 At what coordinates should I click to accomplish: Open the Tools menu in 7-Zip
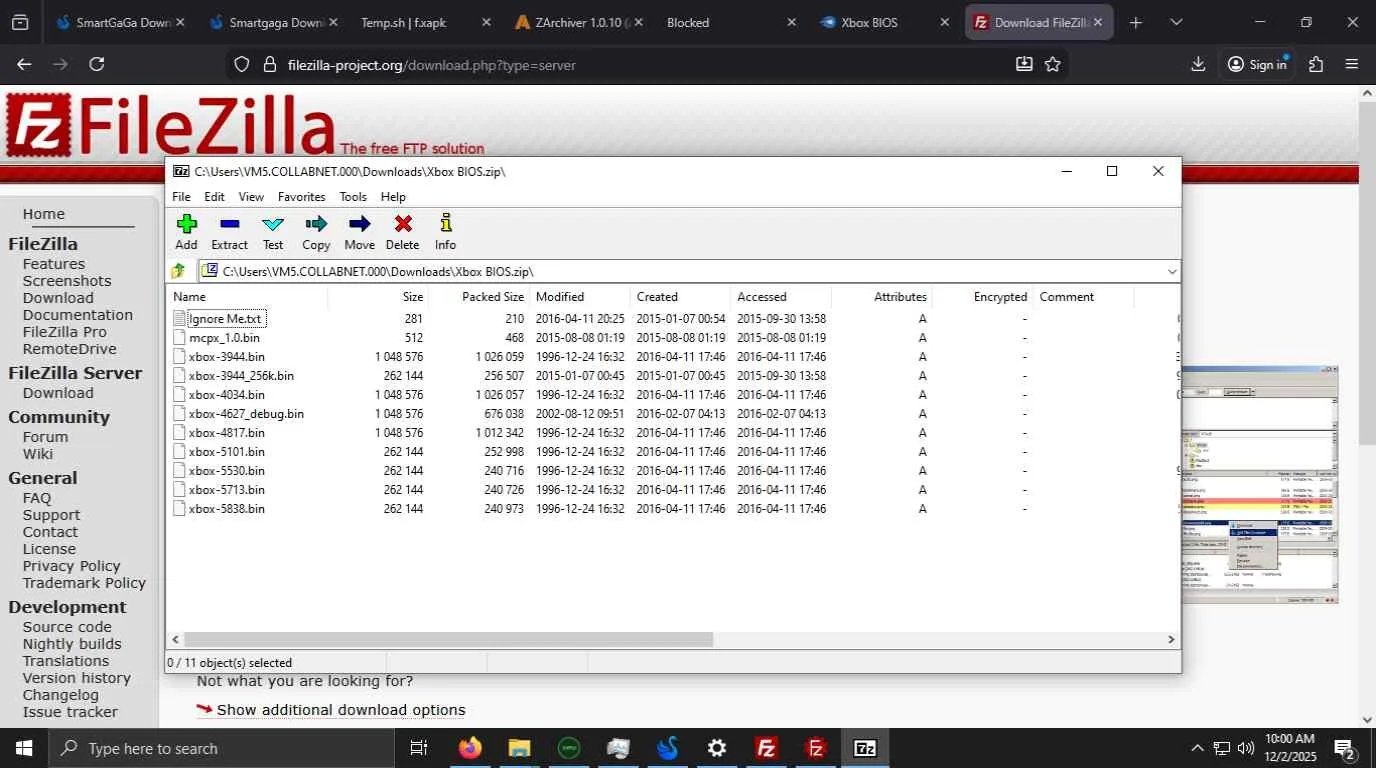(353, 197)
